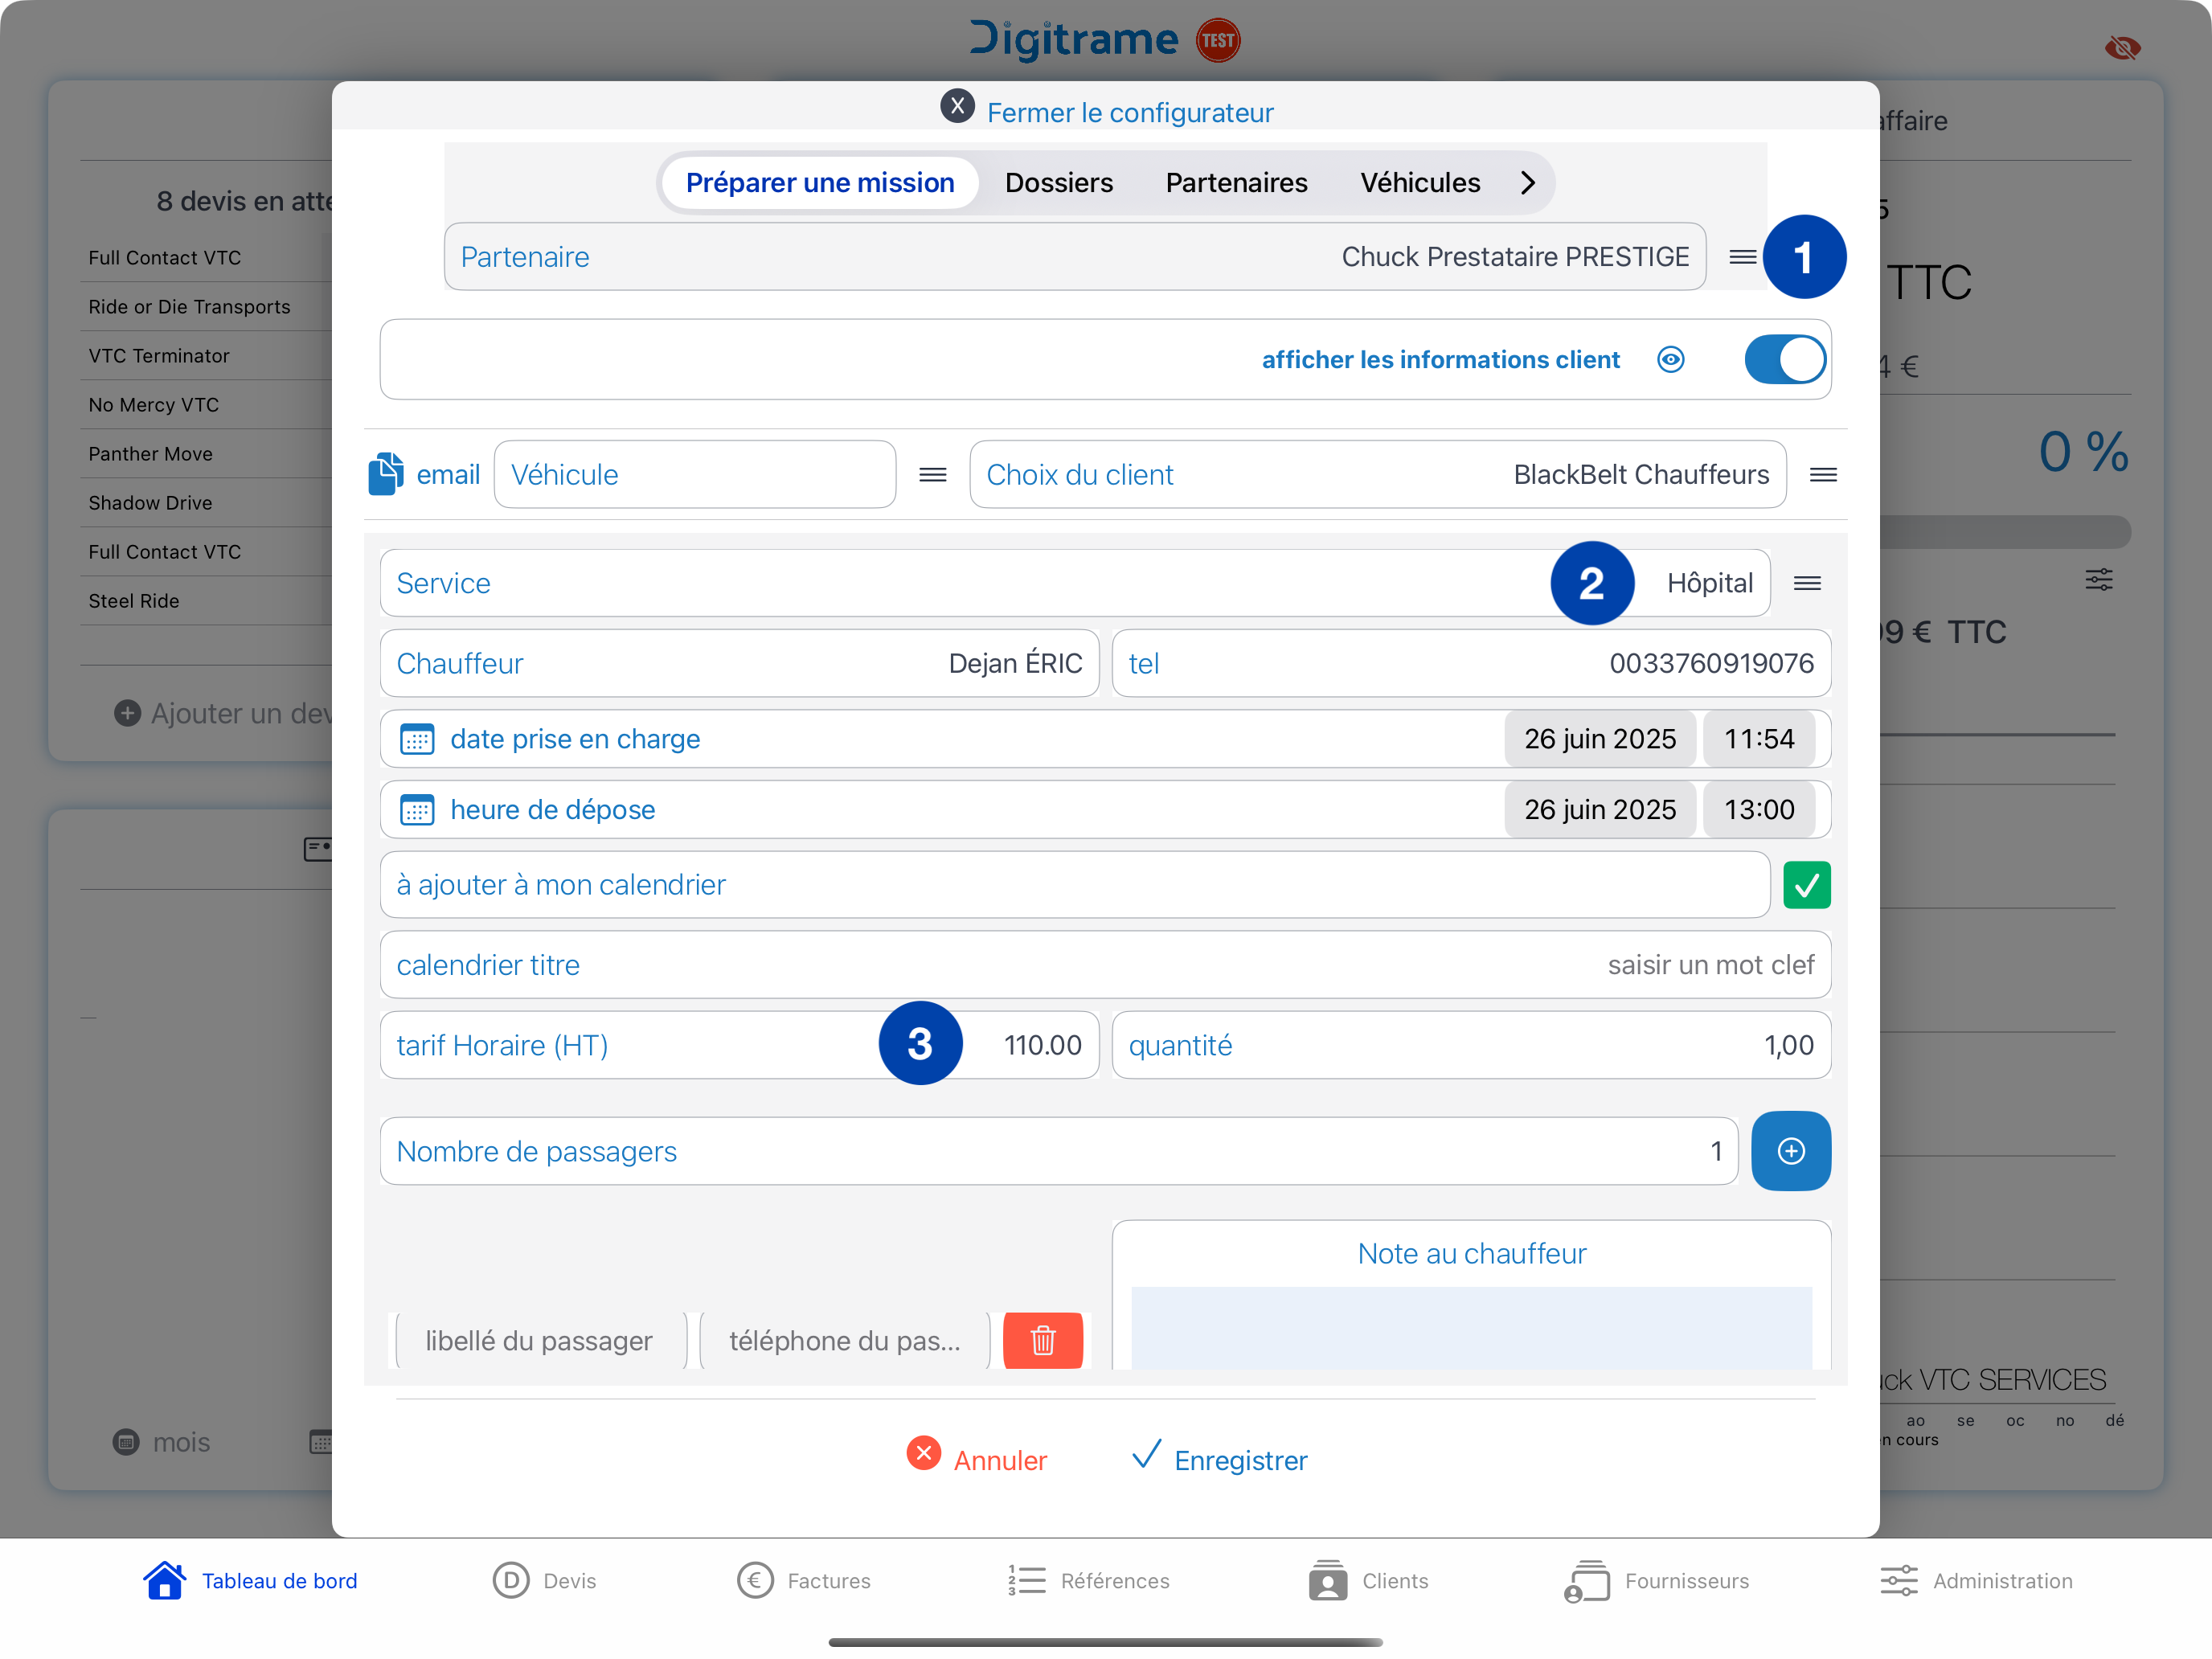Delete passenger with the red trash button

[1043, 1341]
